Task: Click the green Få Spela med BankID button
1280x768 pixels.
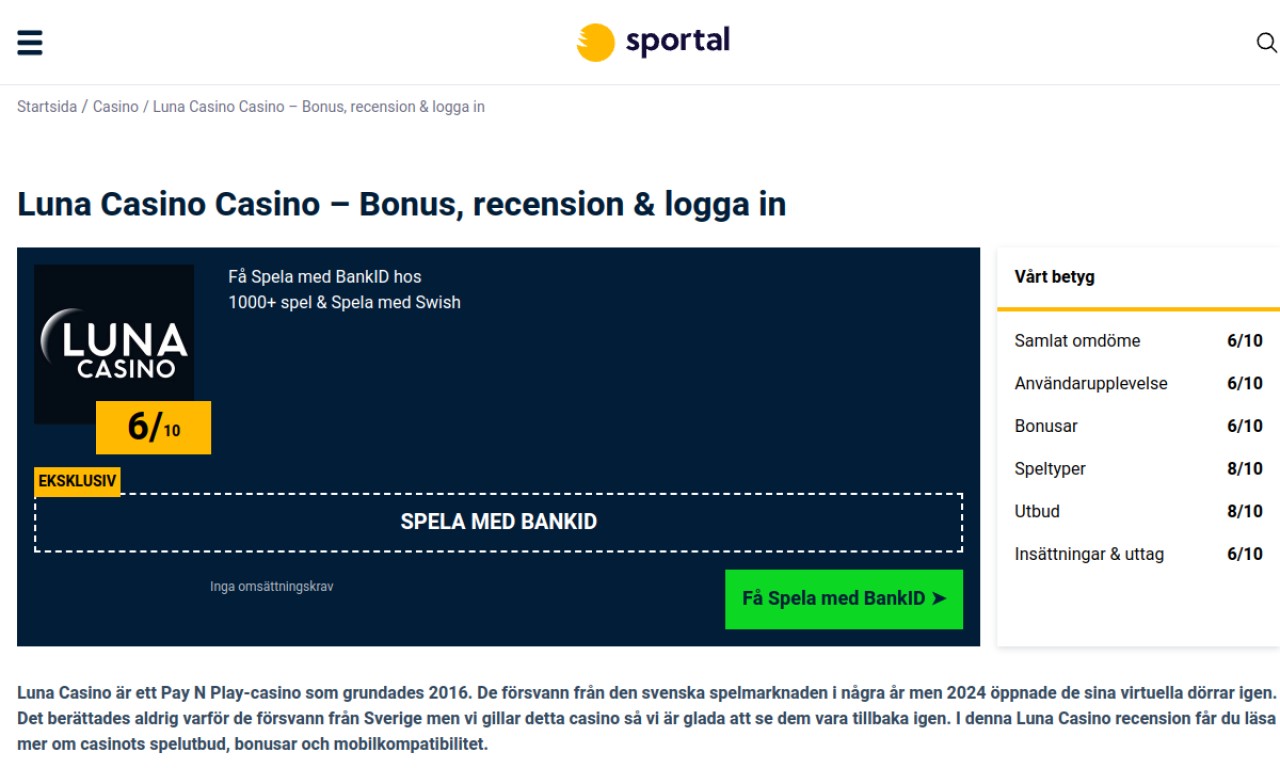Action: click(844, 599)
